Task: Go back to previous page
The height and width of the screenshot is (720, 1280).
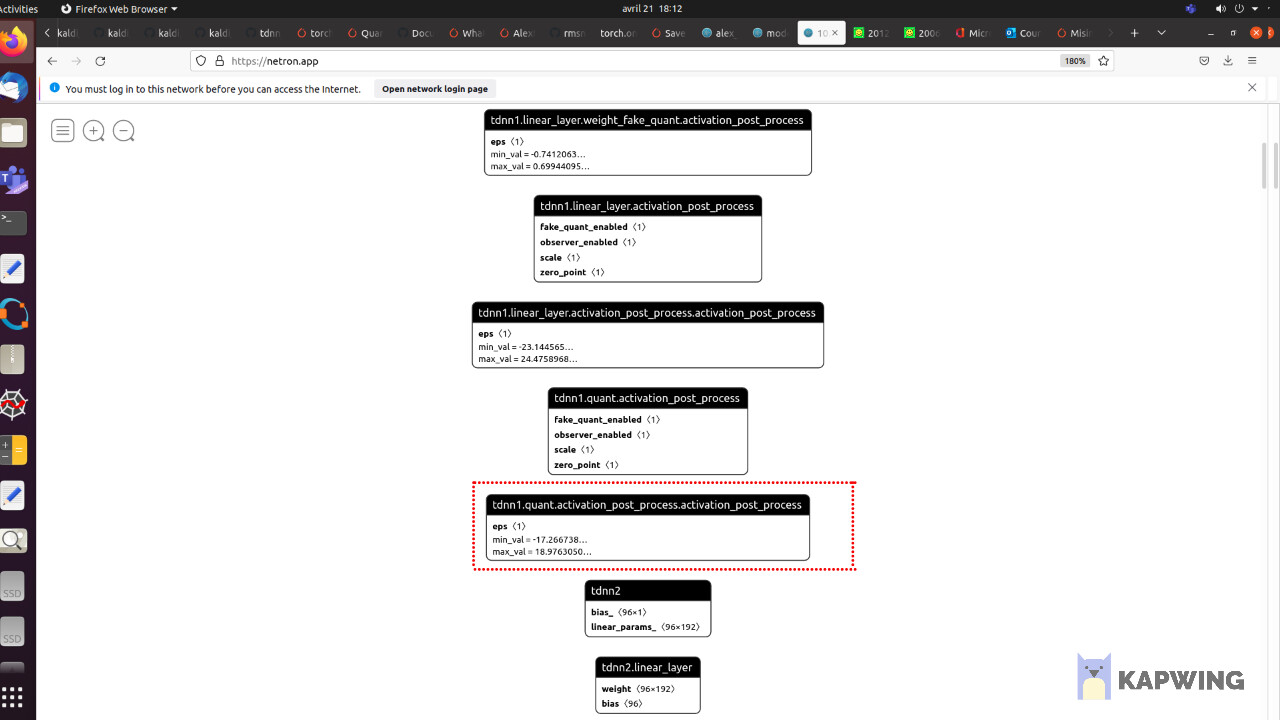Action: 53,61
